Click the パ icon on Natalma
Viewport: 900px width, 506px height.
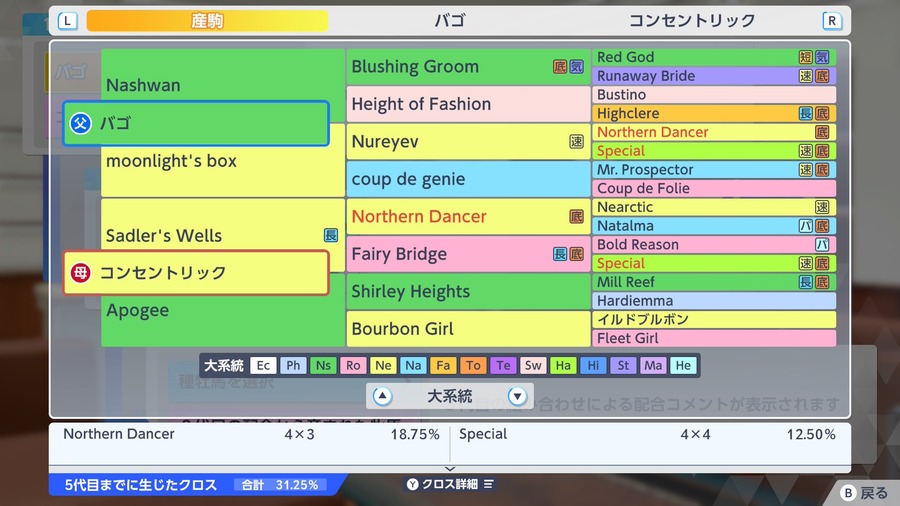[x=806, y=226]
